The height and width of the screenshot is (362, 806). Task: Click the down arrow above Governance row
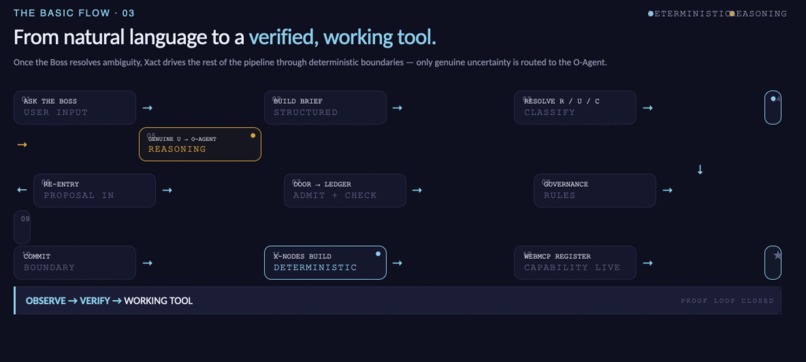click(700, 170)
